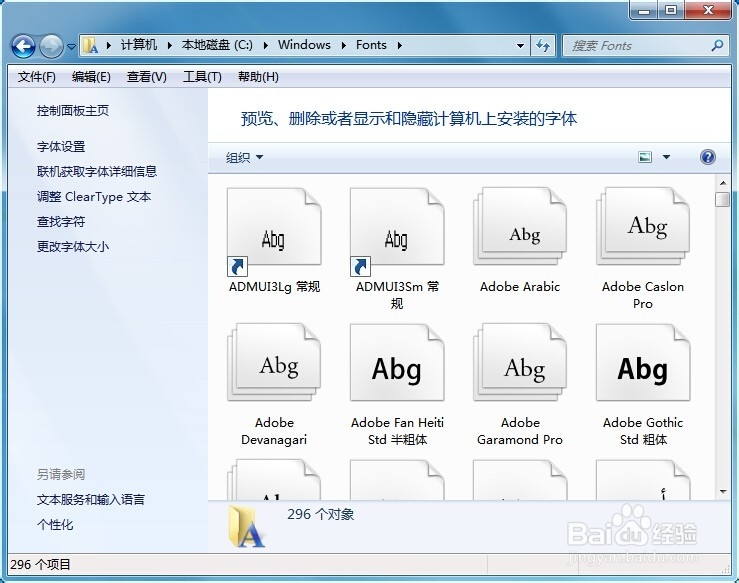This screenshot has height=583, width=739.
Task: Open 文本服务和输入语言 link
Action: pyautogui.click(x=90, y=500)
